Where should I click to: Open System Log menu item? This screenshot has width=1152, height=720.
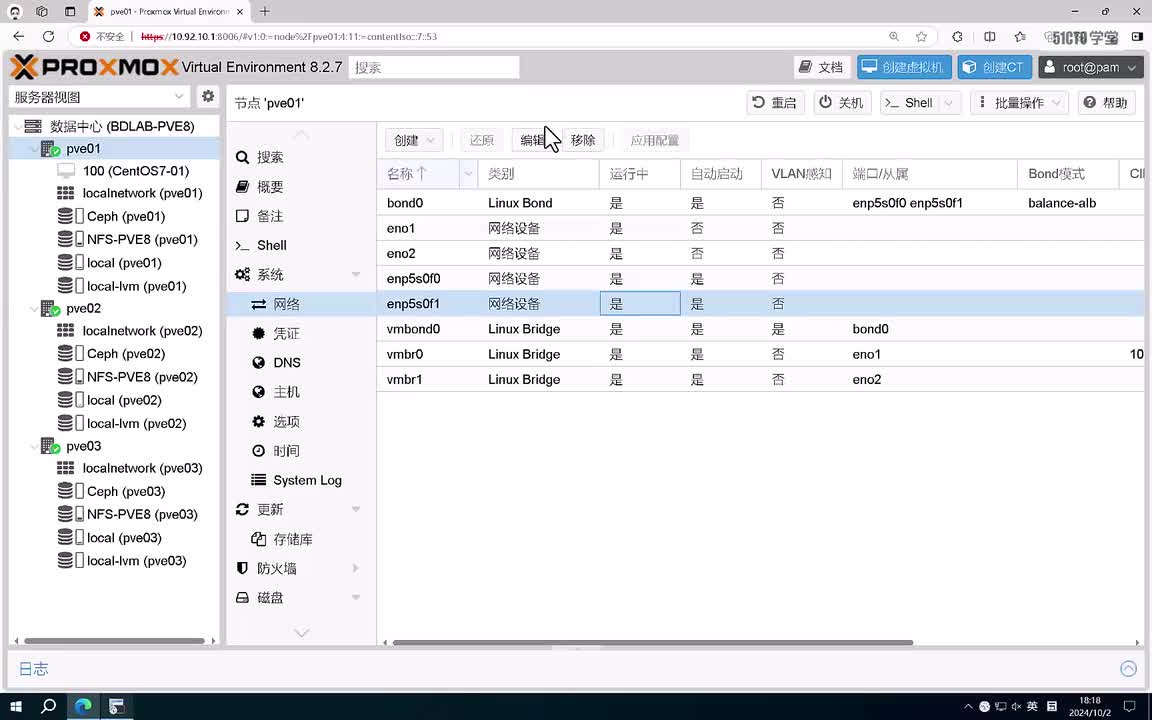pos(302,480)
